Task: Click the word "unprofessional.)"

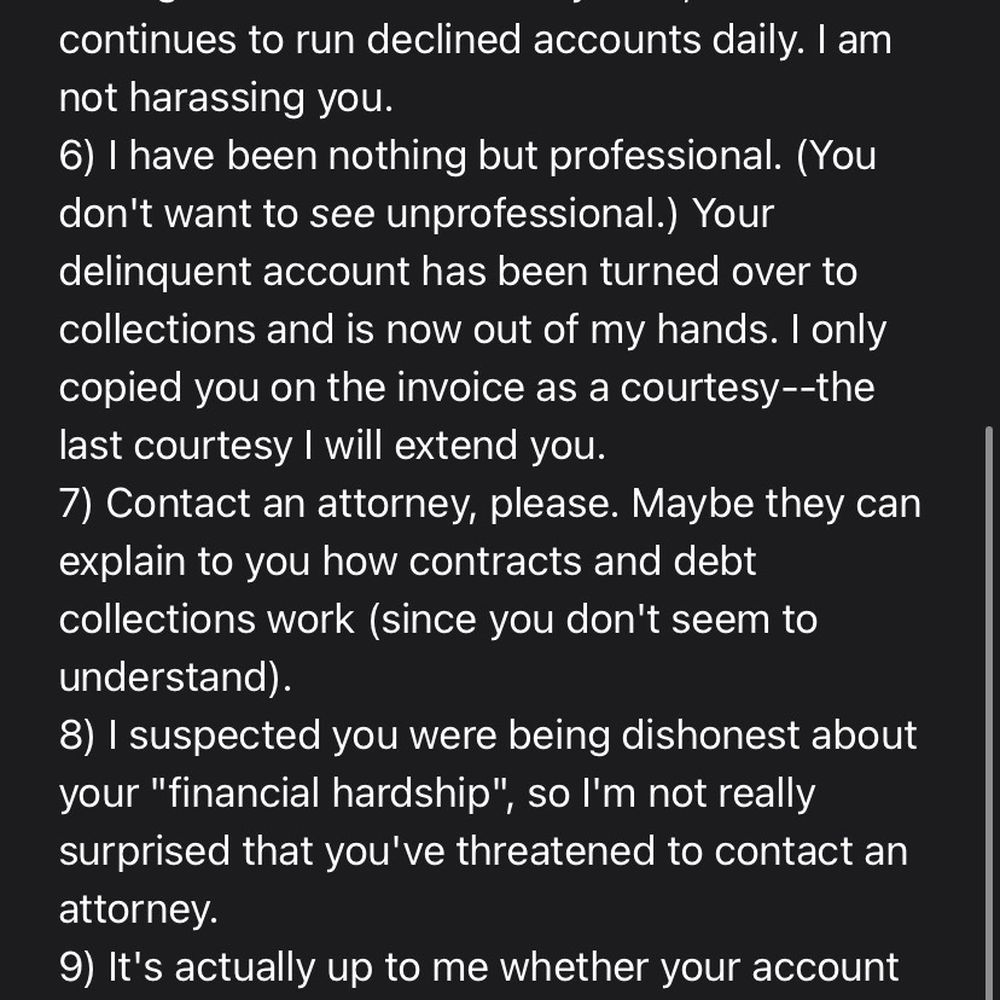Action: coord(532,213)
